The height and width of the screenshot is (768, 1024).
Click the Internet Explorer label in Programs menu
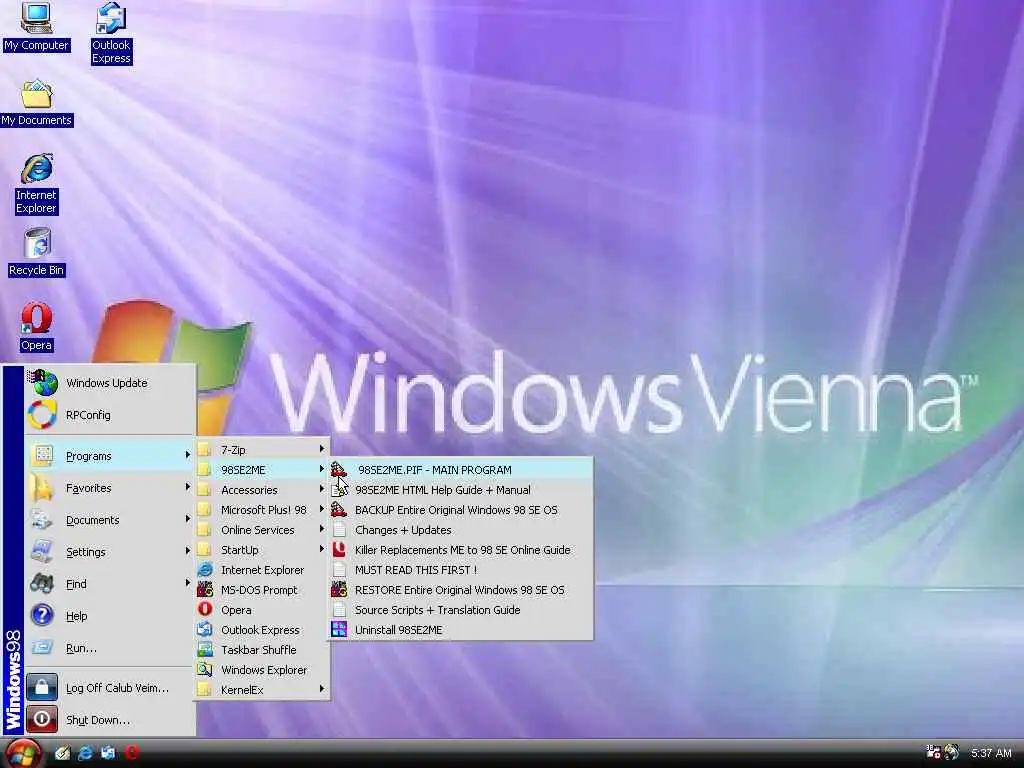coord(263,570)
